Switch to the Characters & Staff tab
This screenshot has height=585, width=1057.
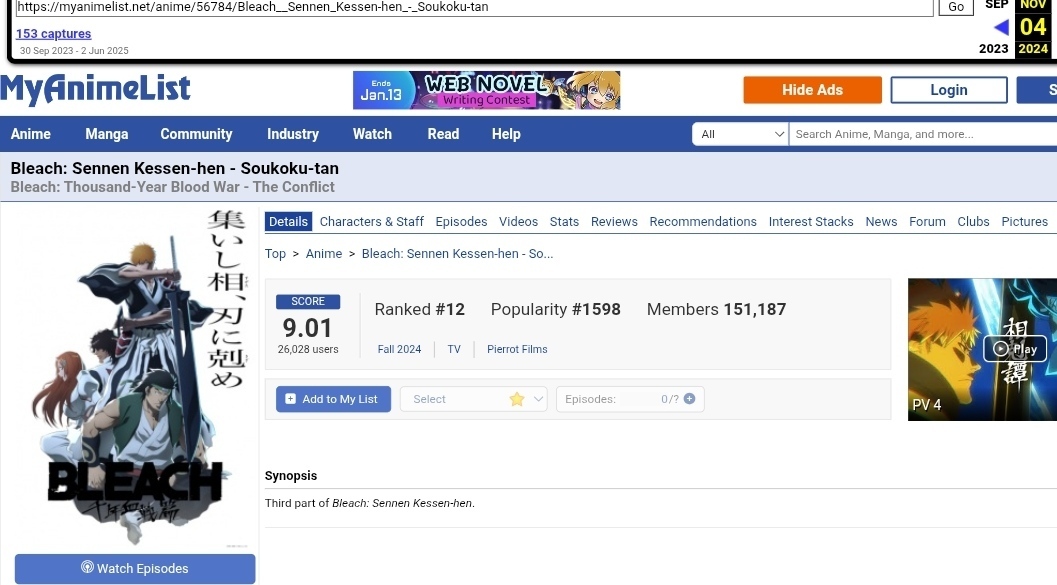pyautogui.click(x=372, y=222)
